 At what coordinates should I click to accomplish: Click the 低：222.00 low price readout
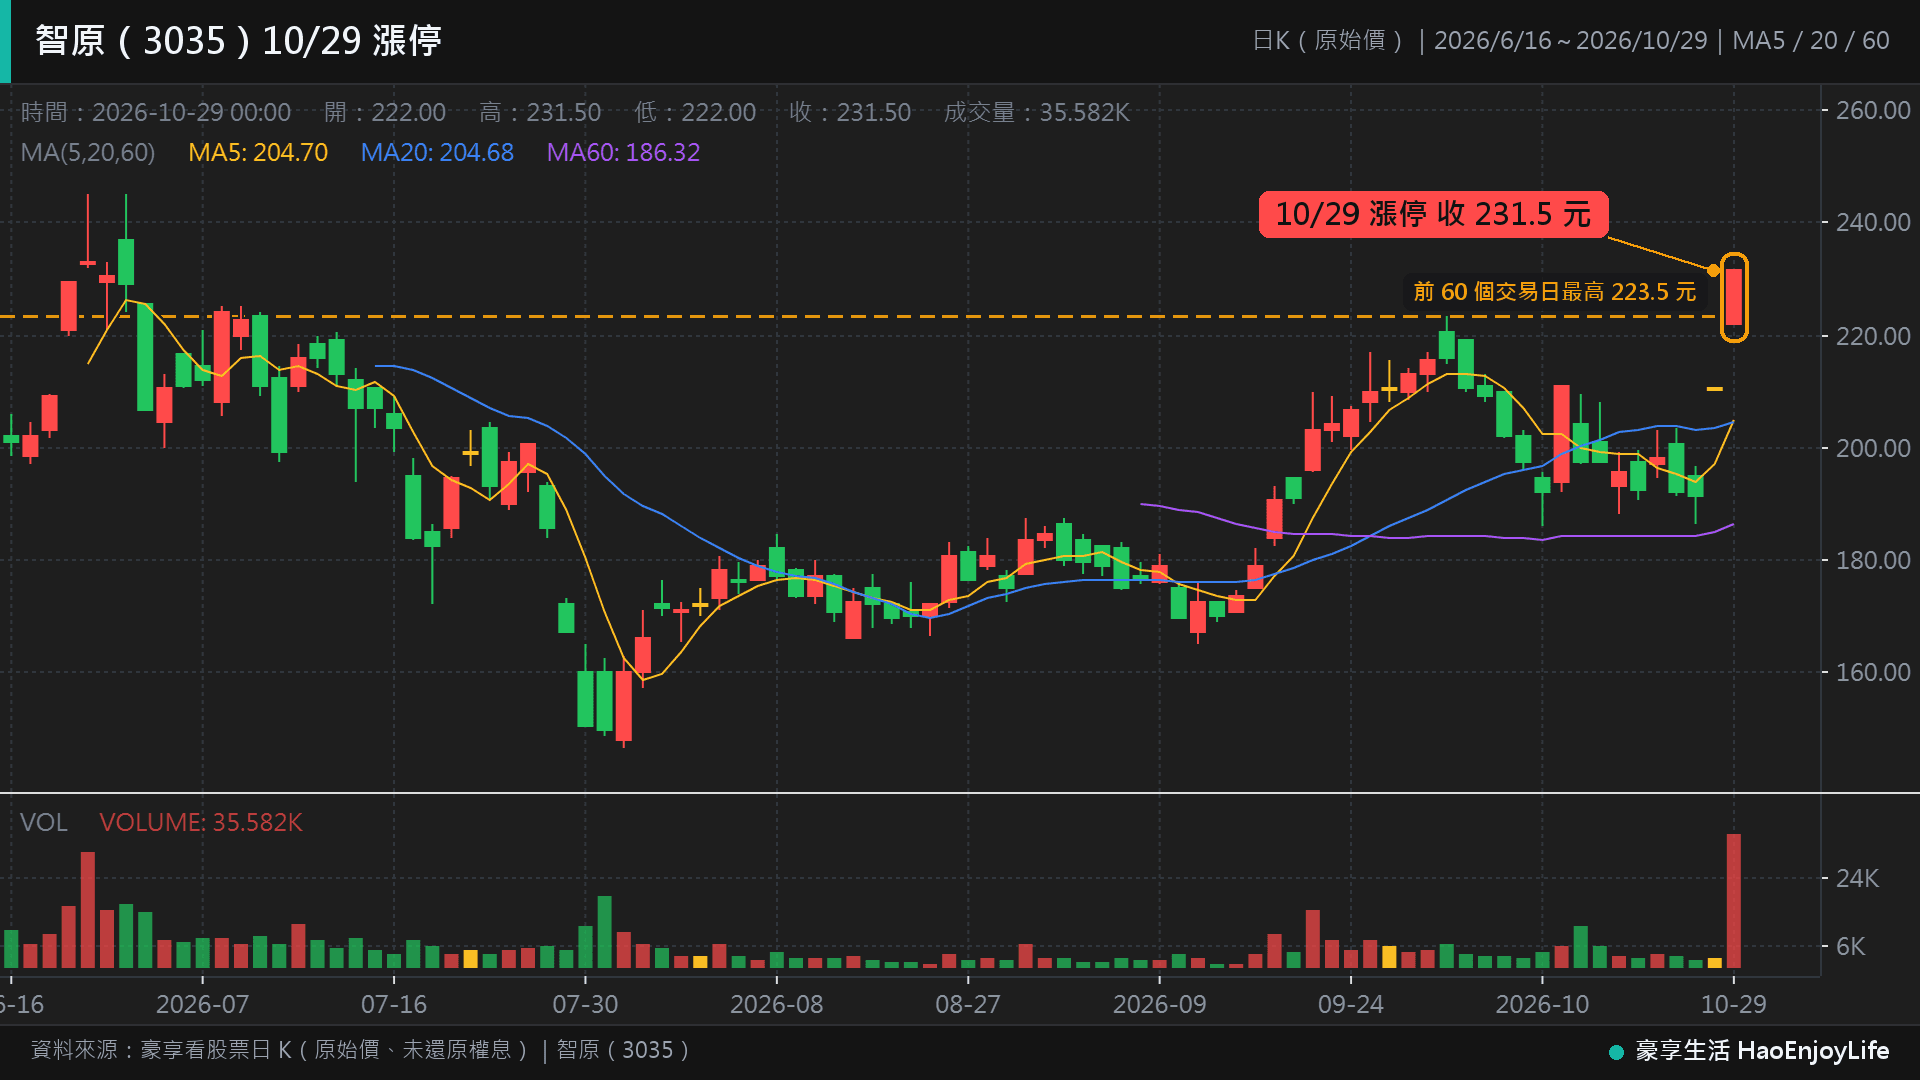(x=695, y=112)
